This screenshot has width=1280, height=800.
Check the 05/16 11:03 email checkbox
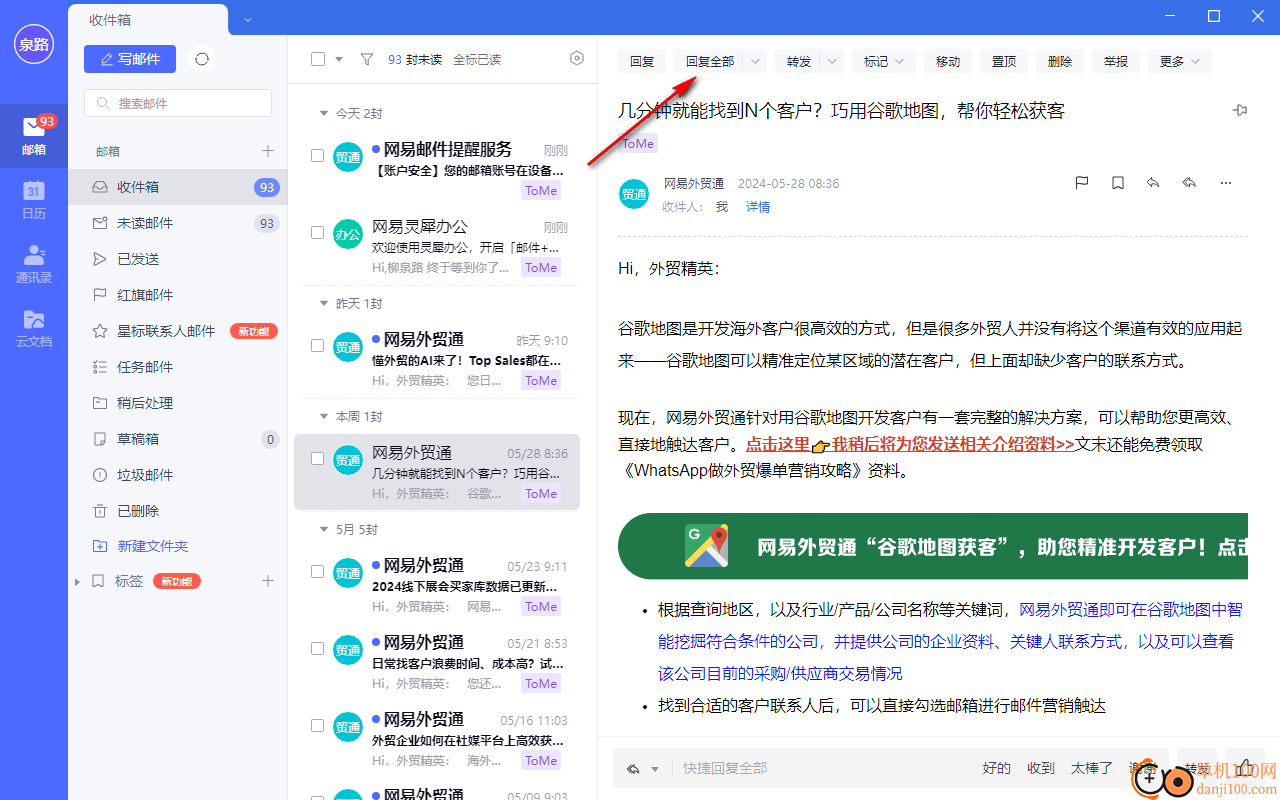(317, 726)
